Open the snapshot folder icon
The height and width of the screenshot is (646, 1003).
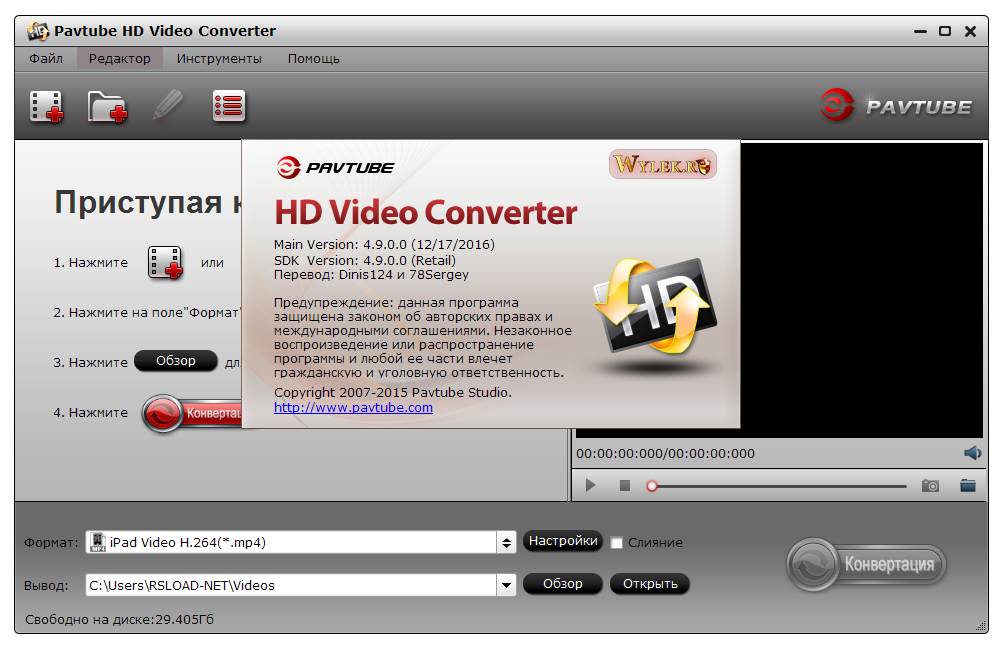pyautogui.click(x=968, y=486)
